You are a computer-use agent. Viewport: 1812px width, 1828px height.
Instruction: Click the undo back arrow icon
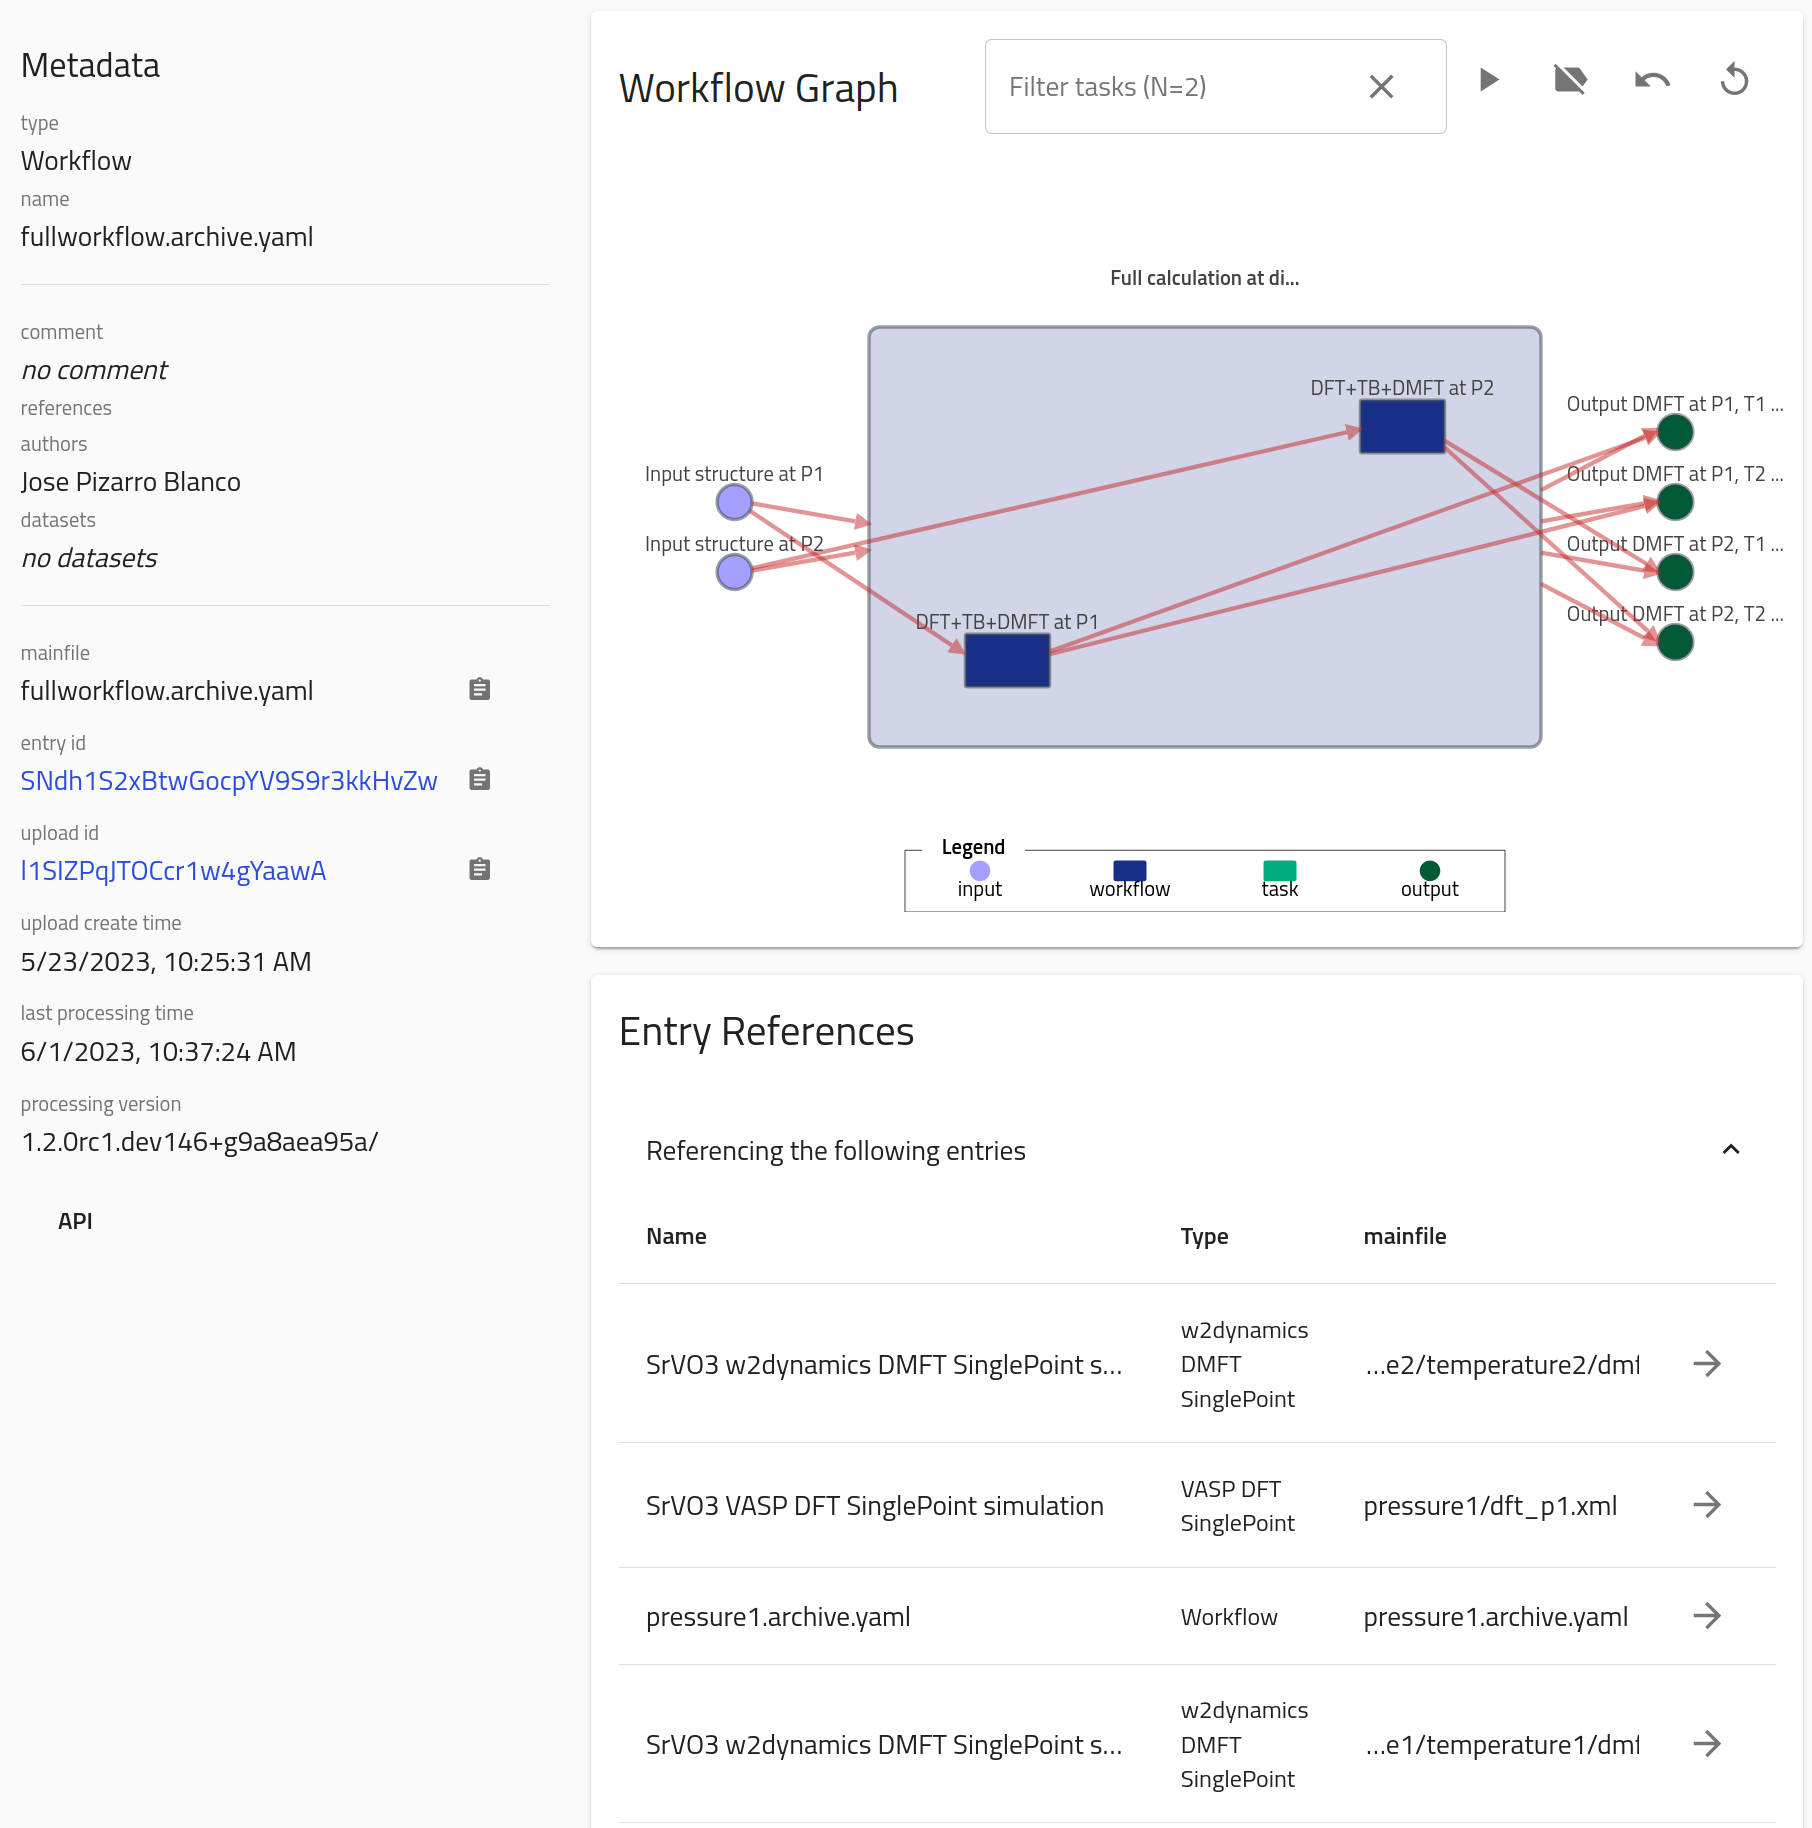click(1652, 80)
